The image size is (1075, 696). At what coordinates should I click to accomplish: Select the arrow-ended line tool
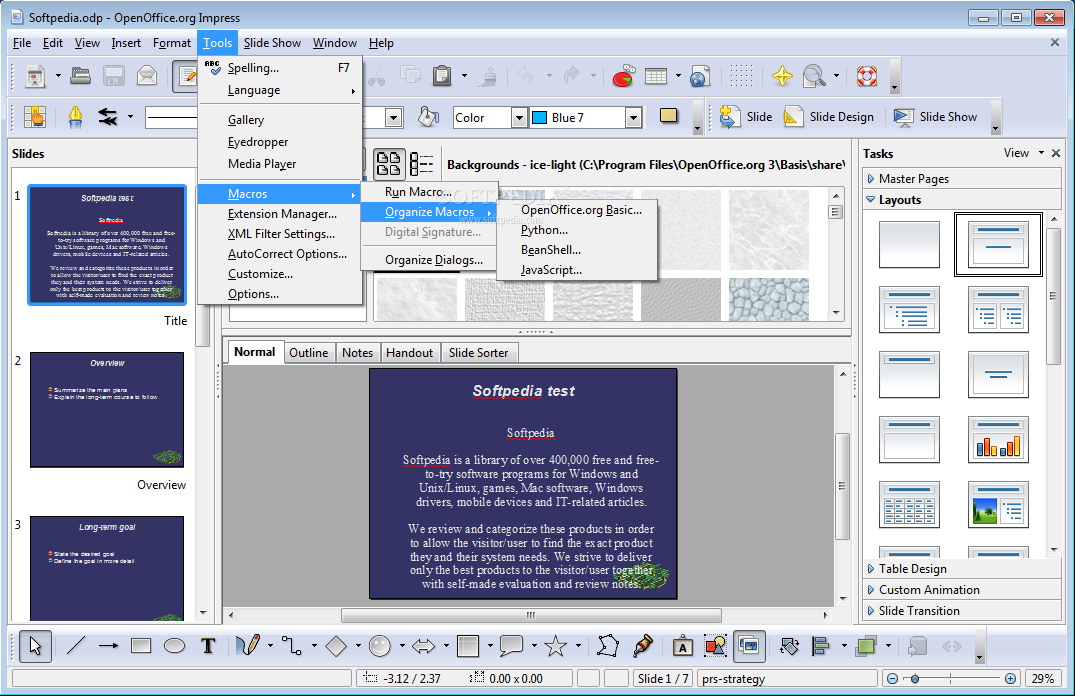tap(108, 646)
